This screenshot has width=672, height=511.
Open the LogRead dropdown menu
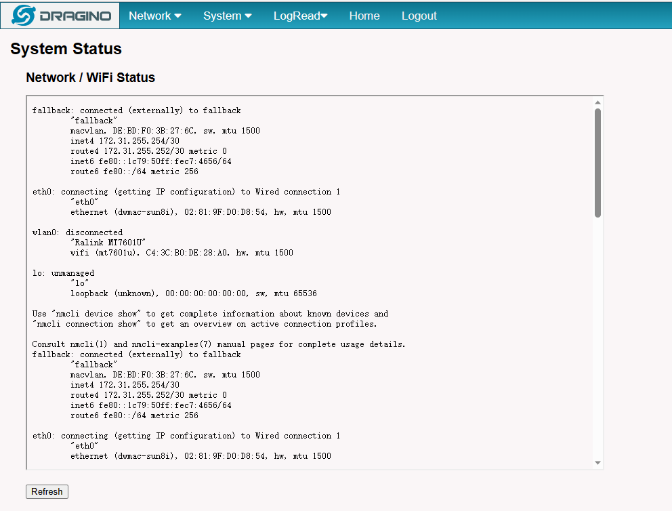(300, 16)
